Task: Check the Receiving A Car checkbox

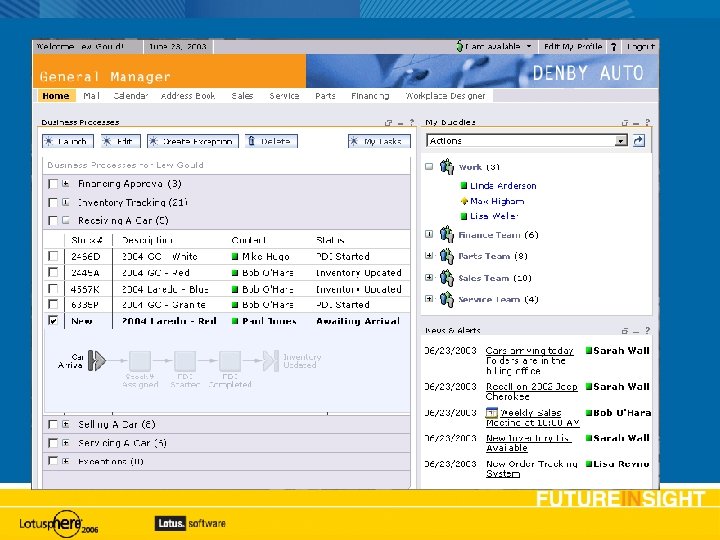Action: [53, 220]
